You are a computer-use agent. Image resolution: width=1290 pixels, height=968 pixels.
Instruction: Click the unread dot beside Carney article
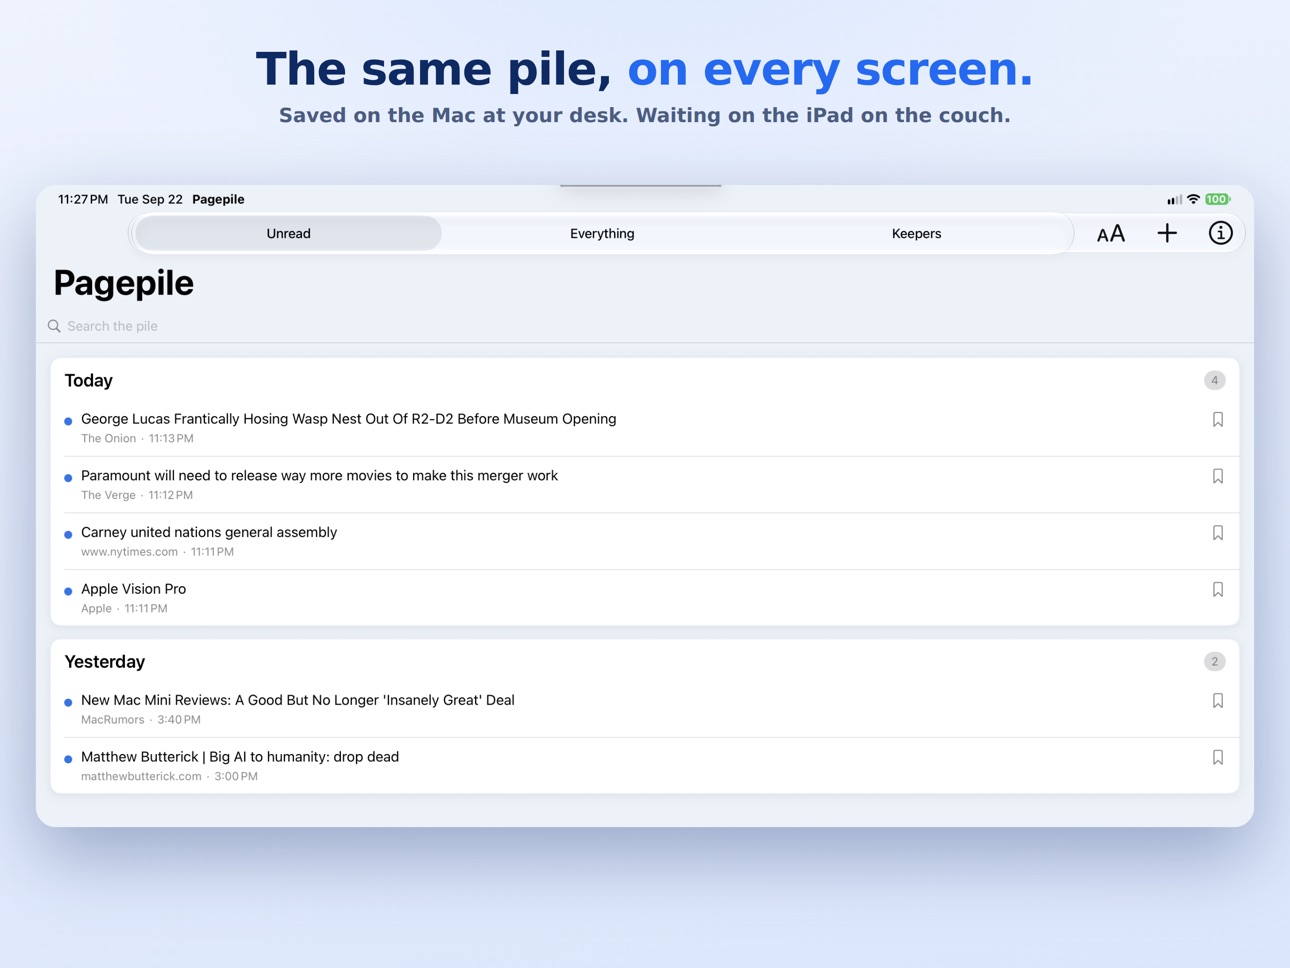[x=68, y=535]
